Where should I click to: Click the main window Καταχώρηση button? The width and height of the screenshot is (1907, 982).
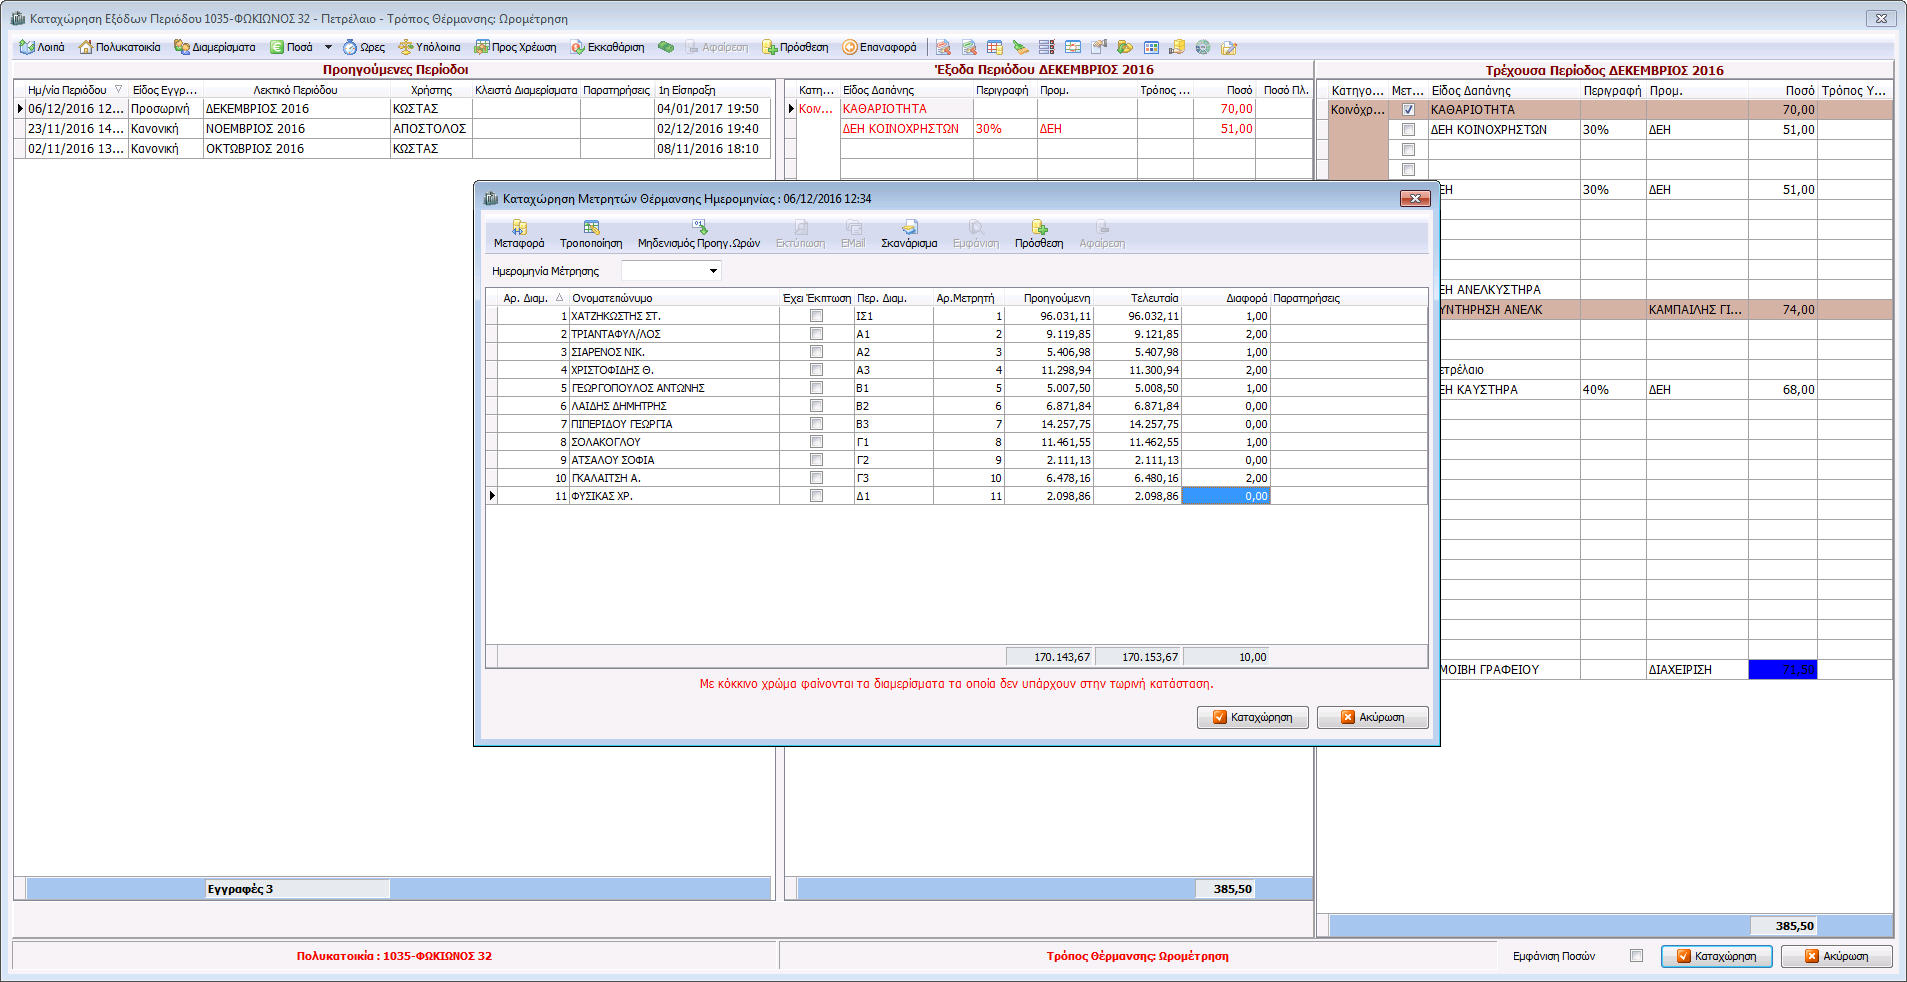click(x=1716, y=956)
